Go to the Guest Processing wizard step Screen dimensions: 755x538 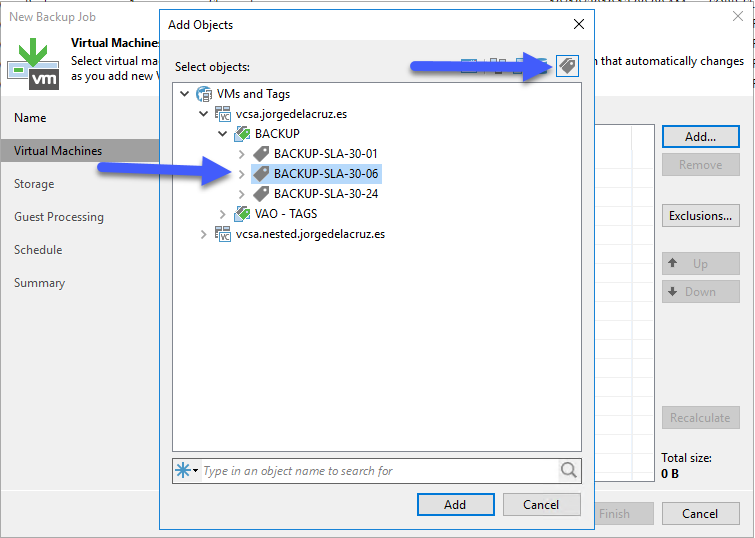coord(59,217)
